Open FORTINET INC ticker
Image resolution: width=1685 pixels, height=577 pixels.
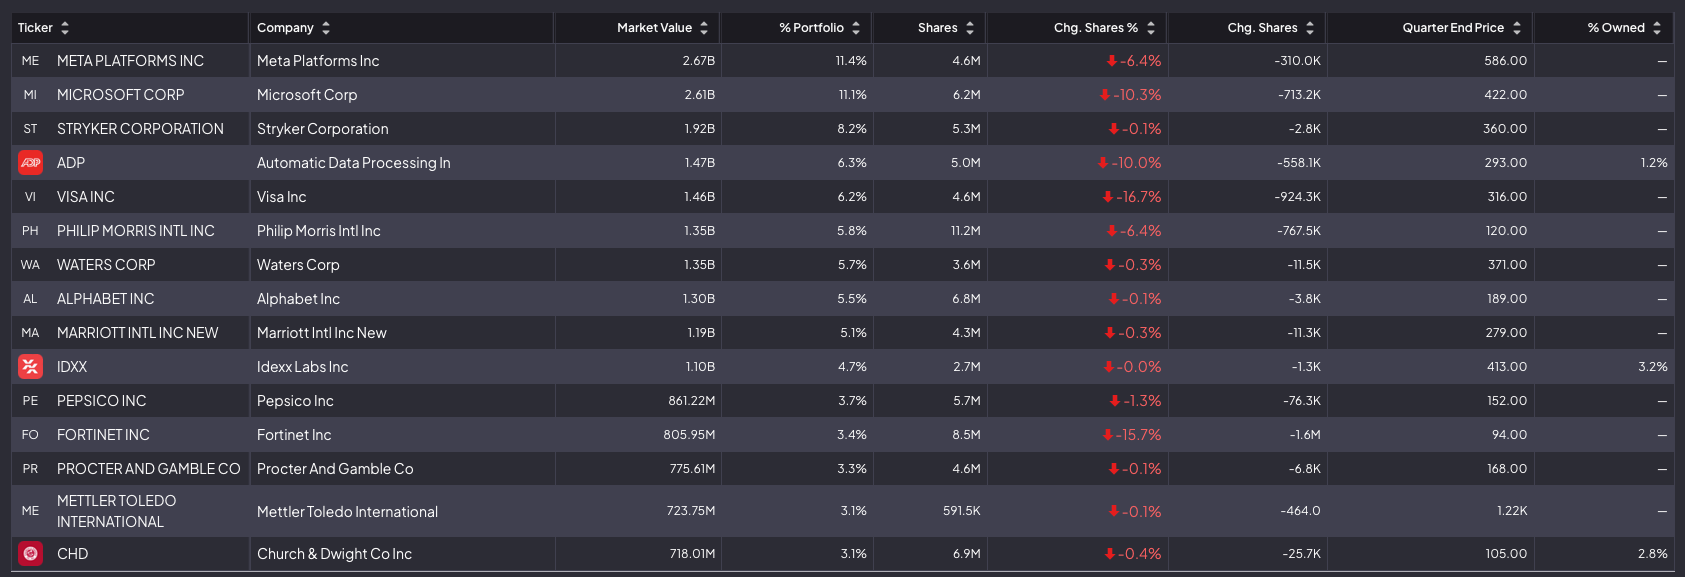pos(103,435)
